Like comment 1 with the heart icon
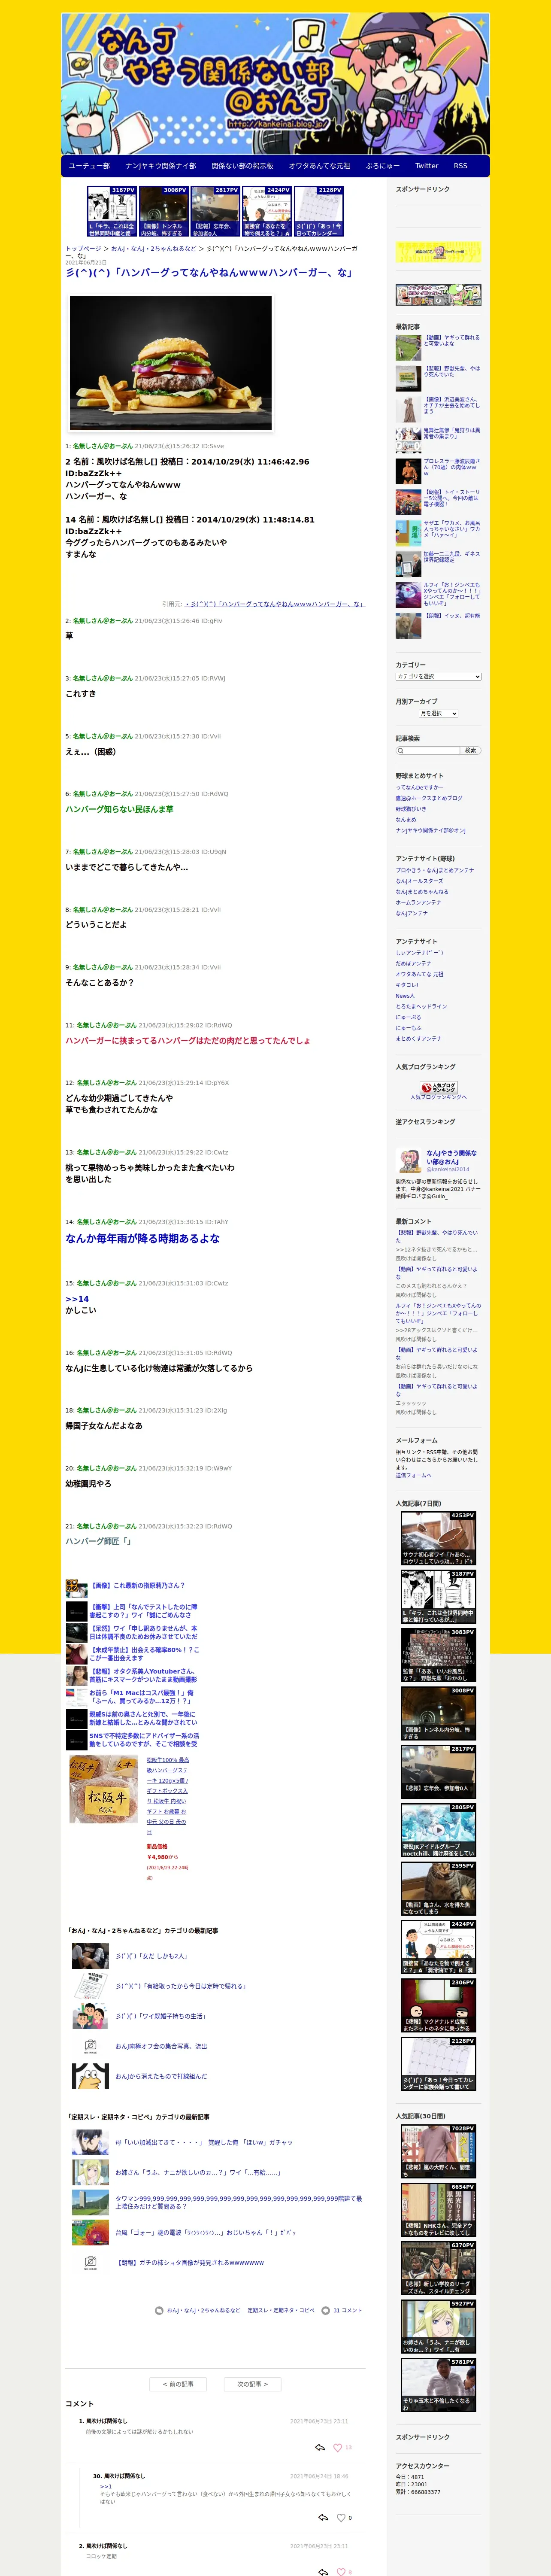This screenshot has height=2576, width=551. pos(338,2447)
